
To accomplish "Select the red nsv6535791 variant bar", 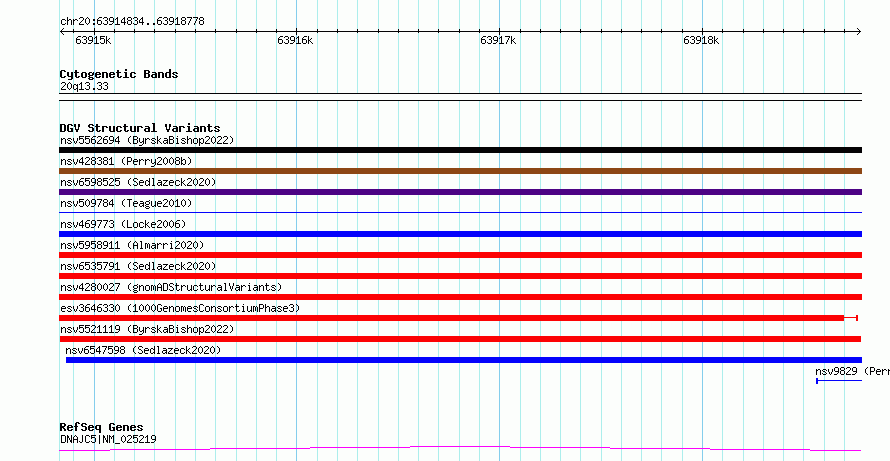I will click(460, 276).
